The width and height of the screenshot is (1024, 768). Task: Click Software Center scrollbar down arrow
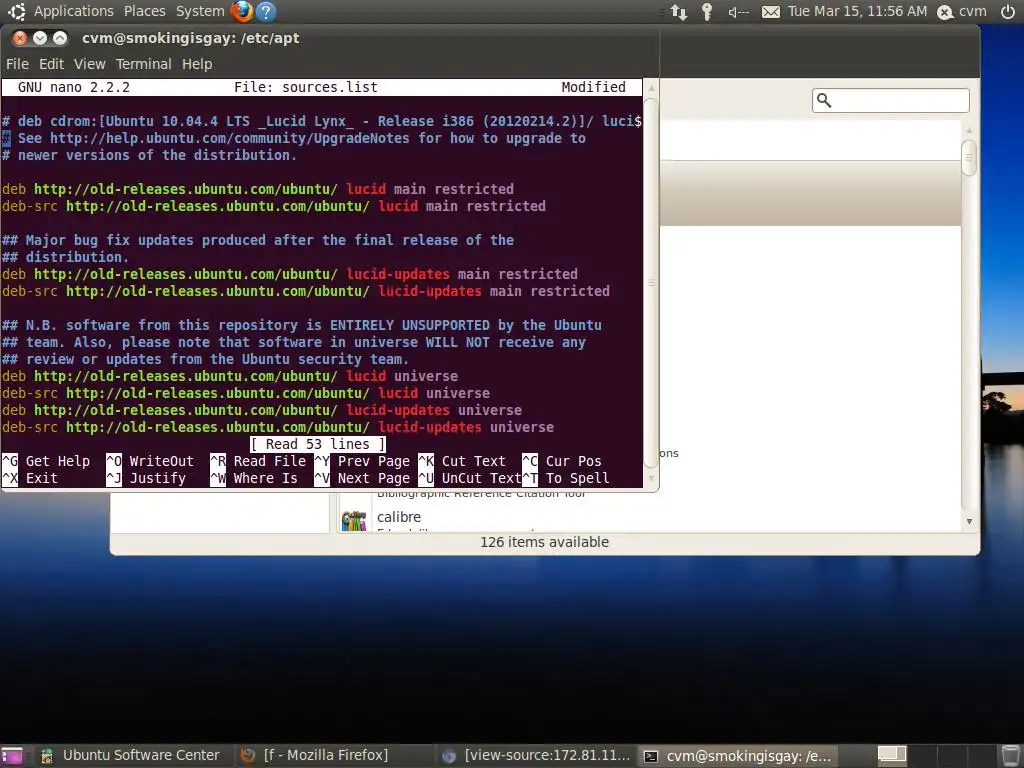click(969, 521)
